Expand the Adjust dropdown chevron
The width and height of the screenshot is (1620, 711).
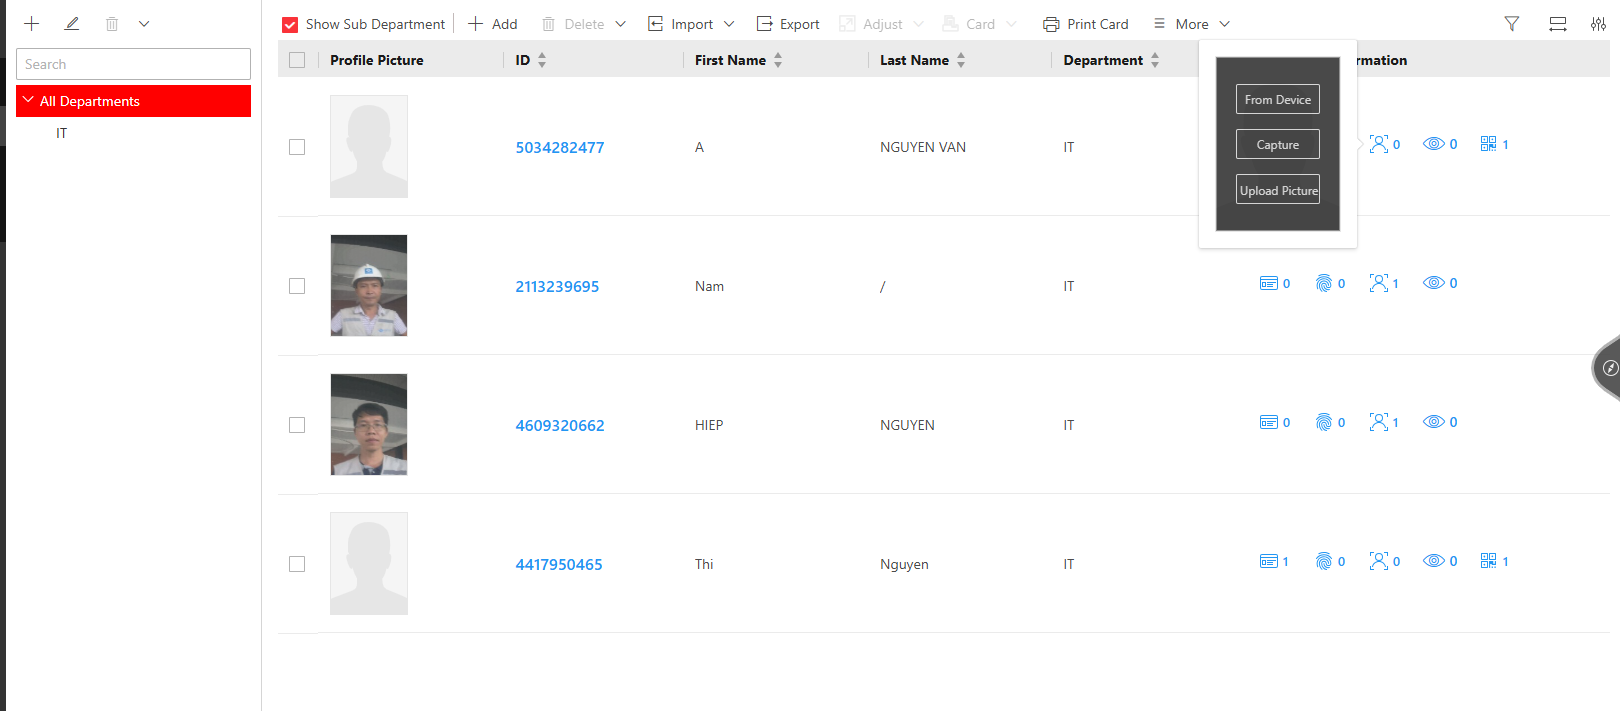918,24
